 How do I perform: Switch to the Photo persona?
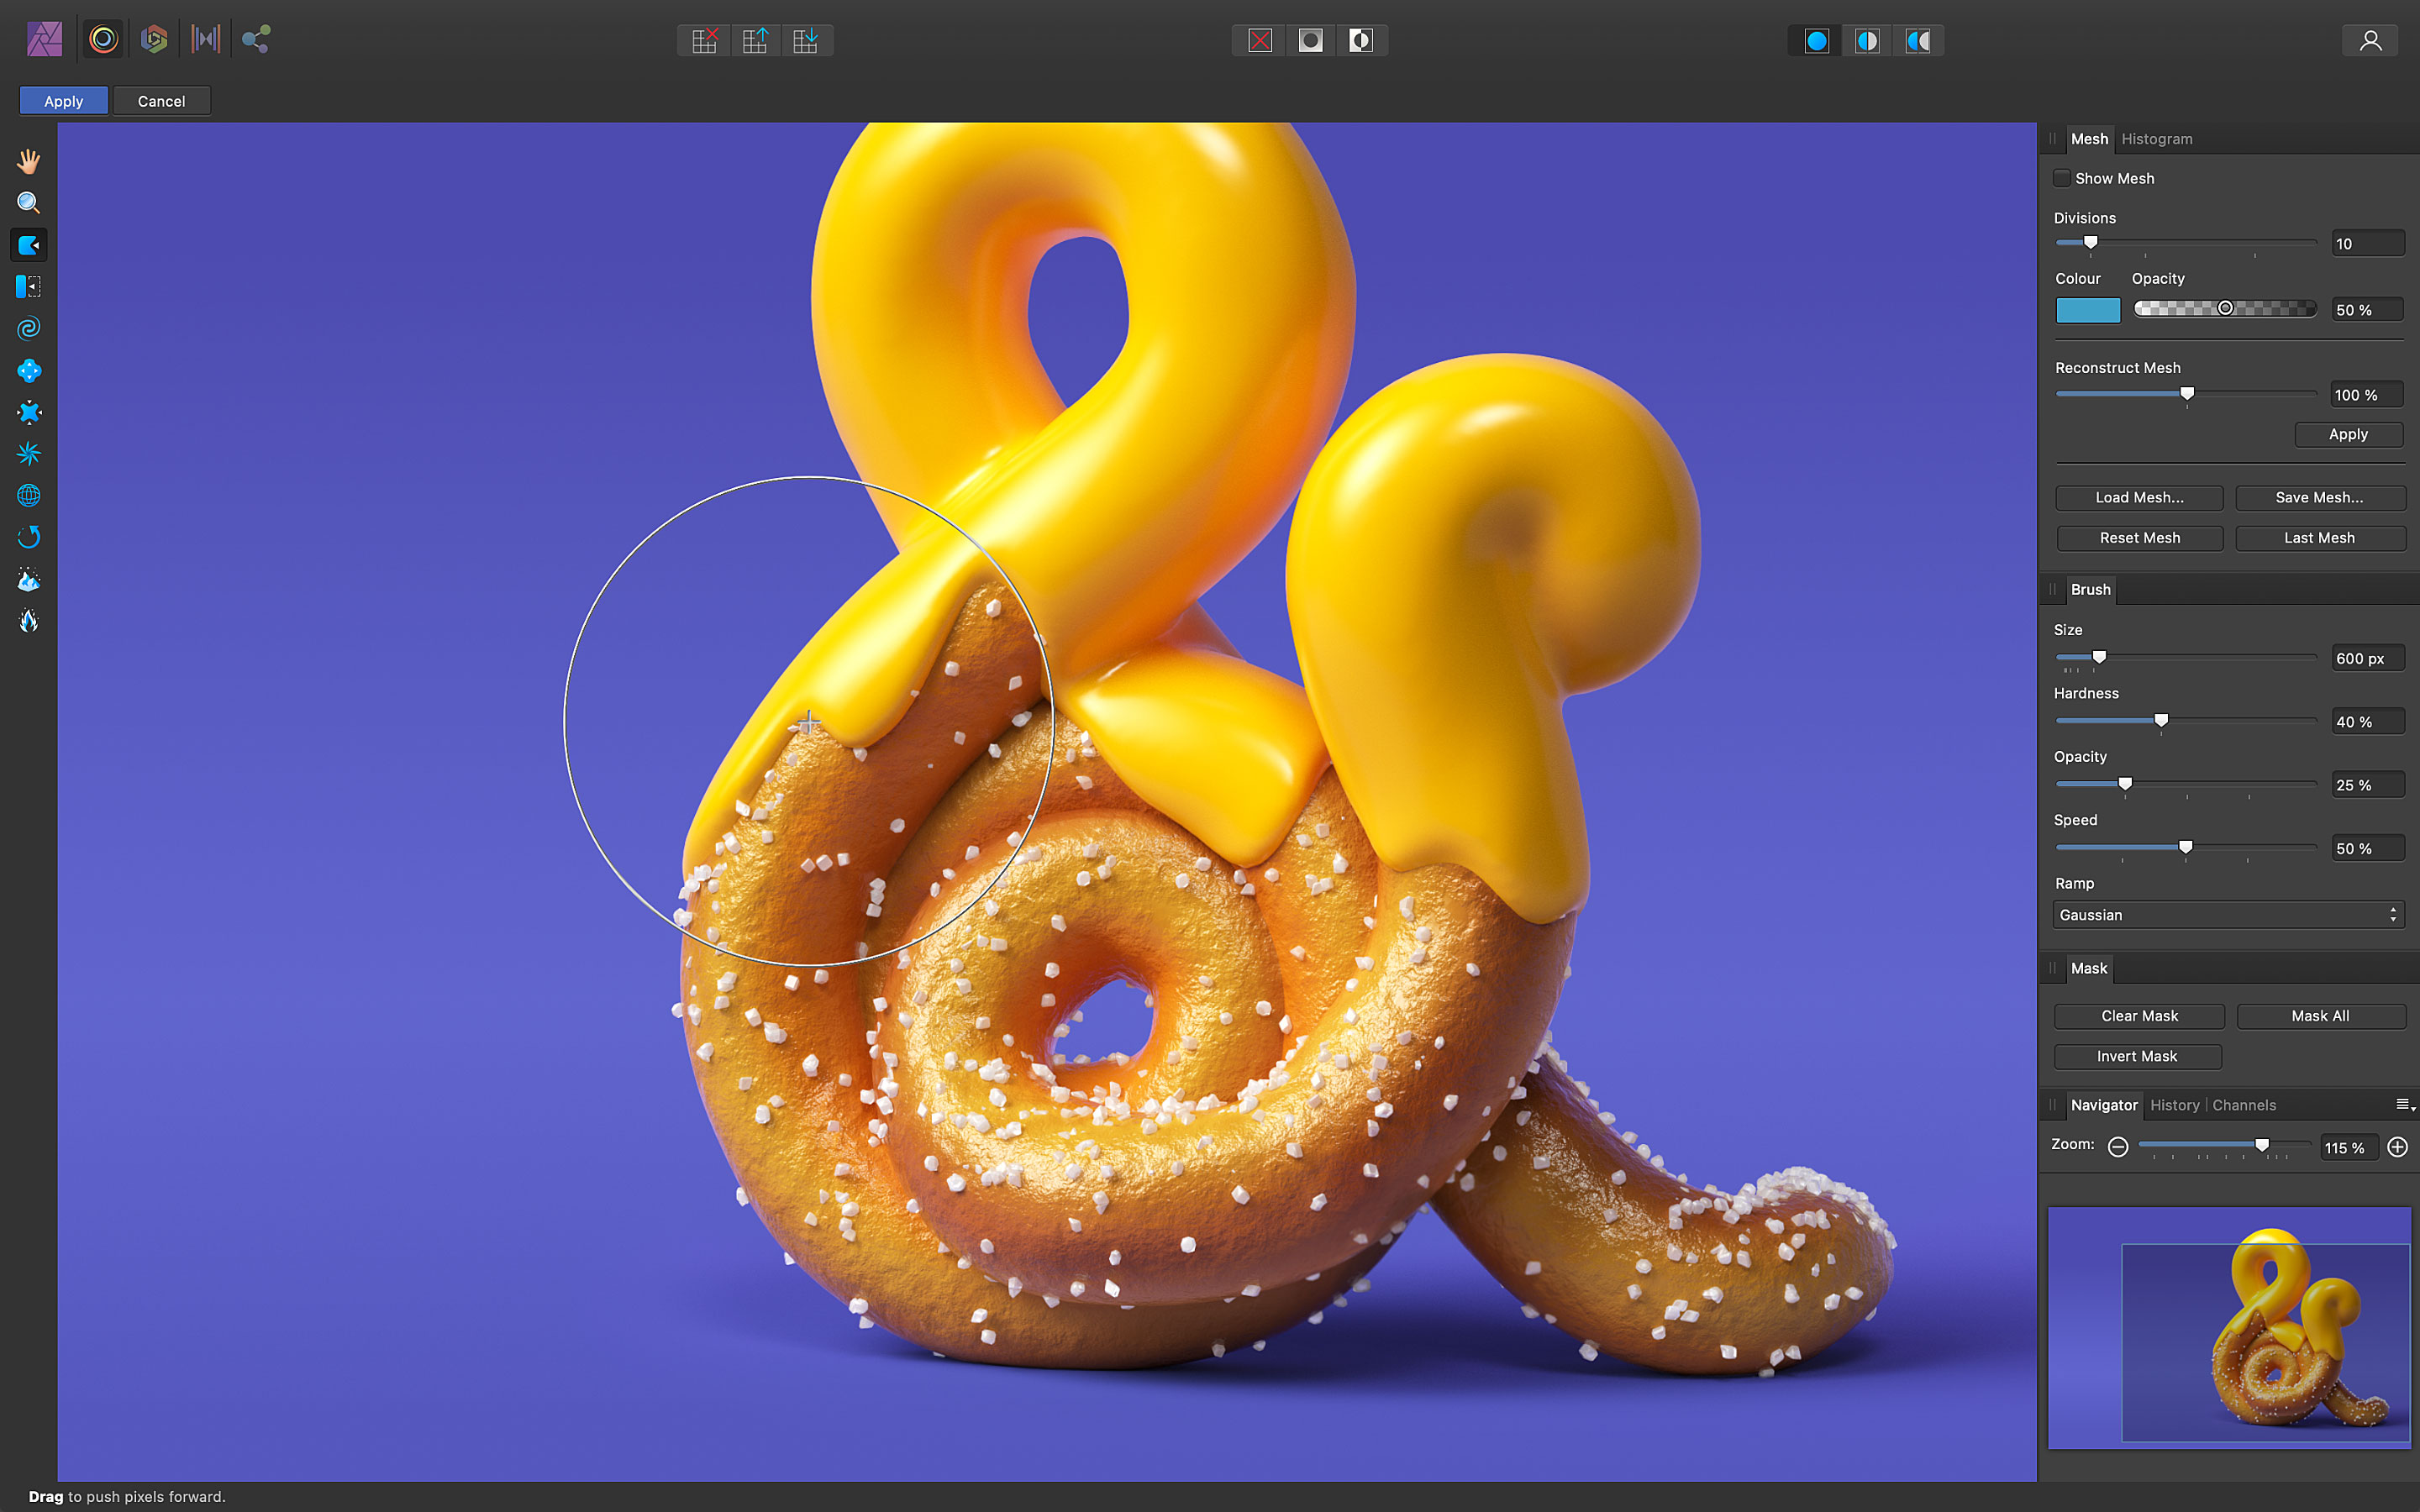[44, 40]
